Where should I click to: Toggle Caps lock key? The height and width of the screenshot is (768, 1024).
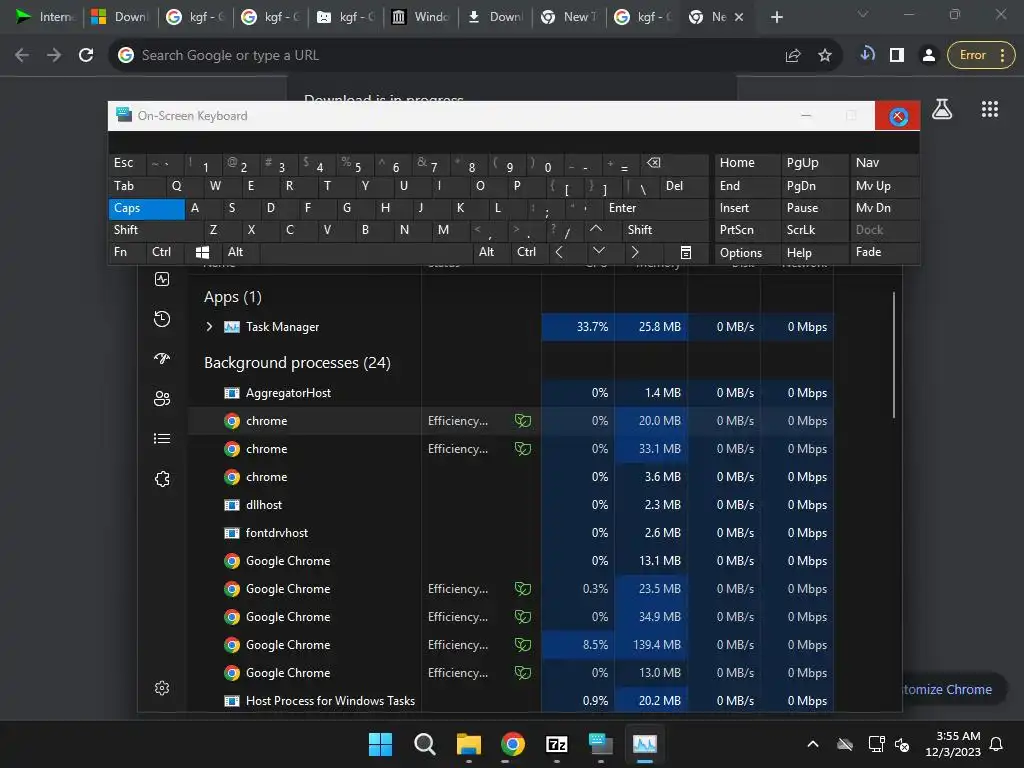click(x=146, y=208)
